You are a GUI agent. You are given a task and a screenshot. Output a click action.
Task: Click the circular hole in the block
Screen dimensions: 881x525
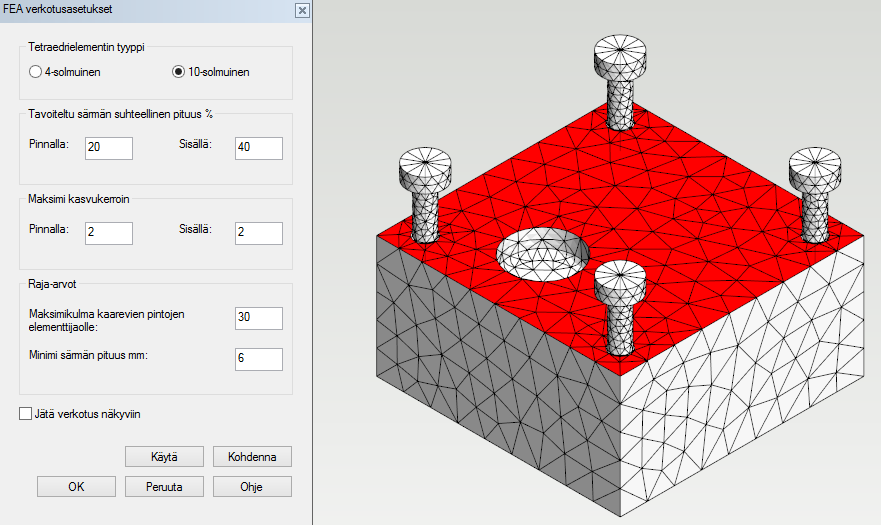[541, 250]
